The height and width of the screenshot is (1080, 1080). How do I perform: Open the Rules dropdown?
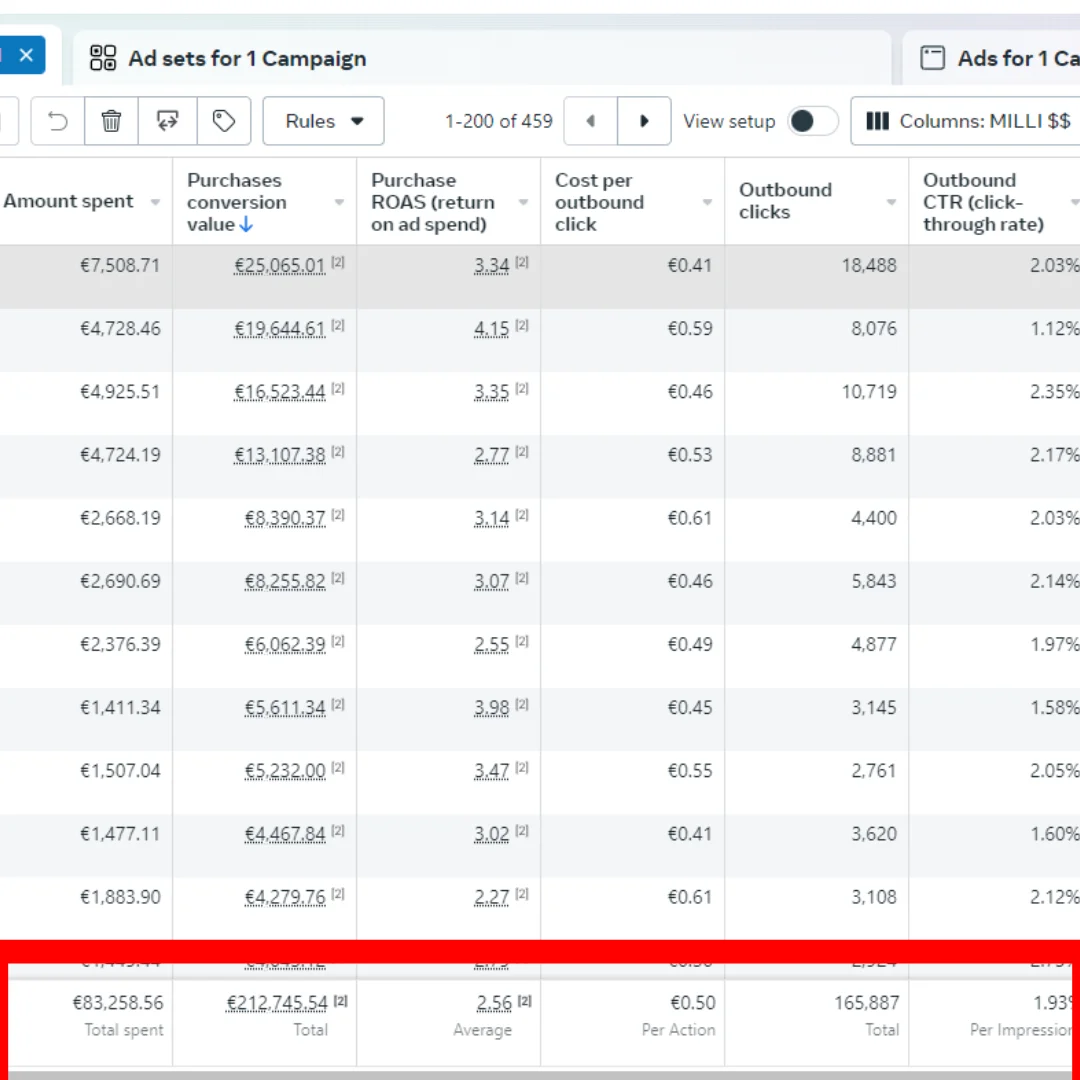click(x=323, y=121)
